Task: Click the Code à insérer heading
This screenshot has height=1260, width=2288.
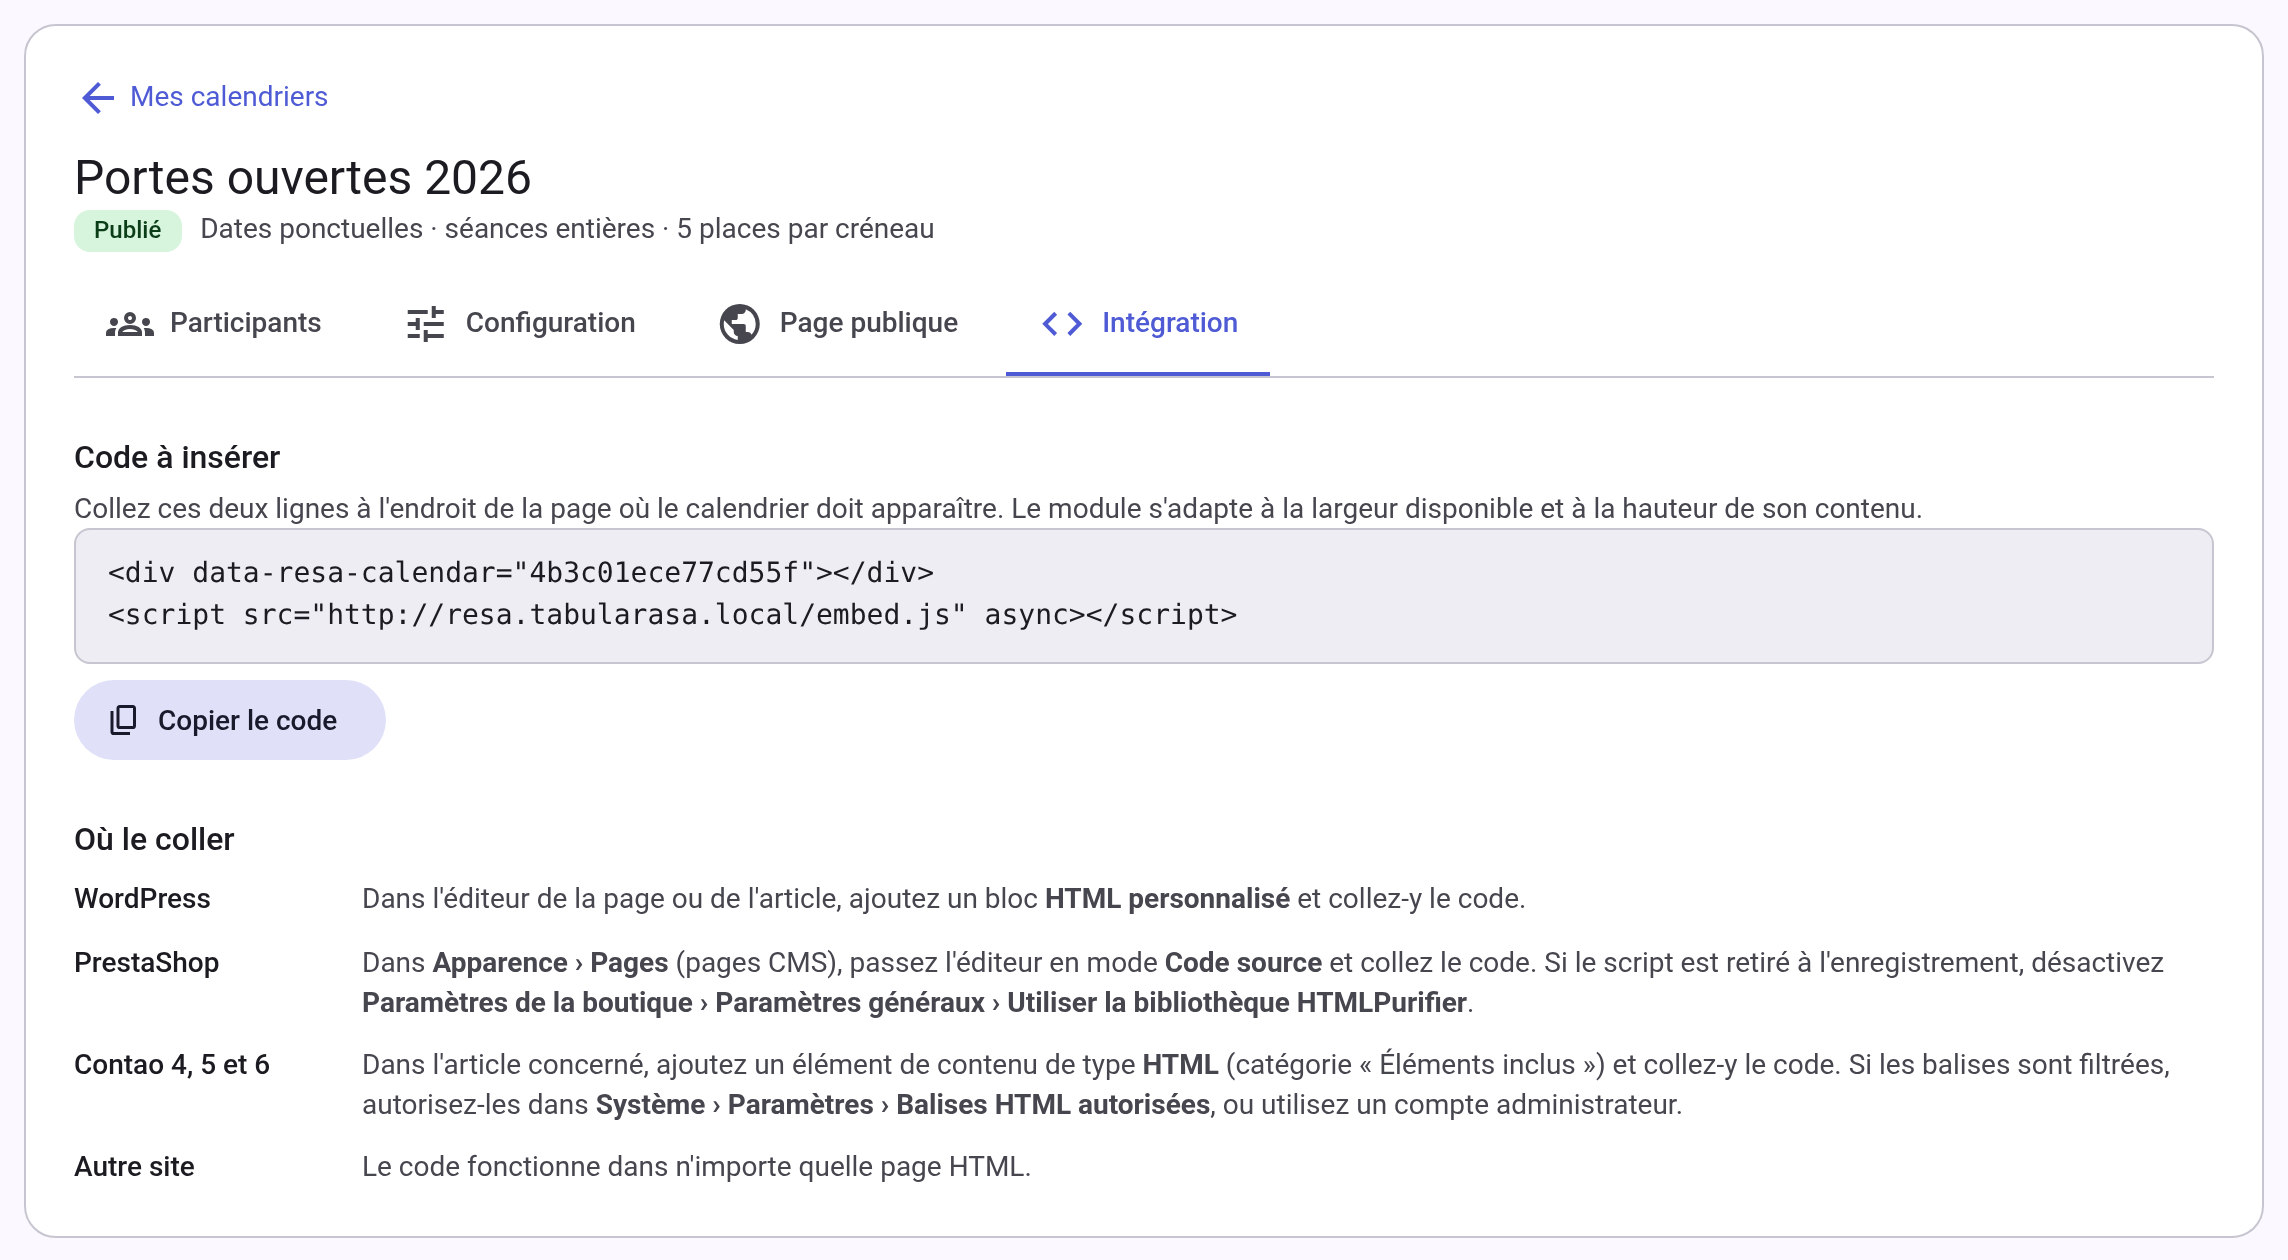Action: click(x=177, y=457)
